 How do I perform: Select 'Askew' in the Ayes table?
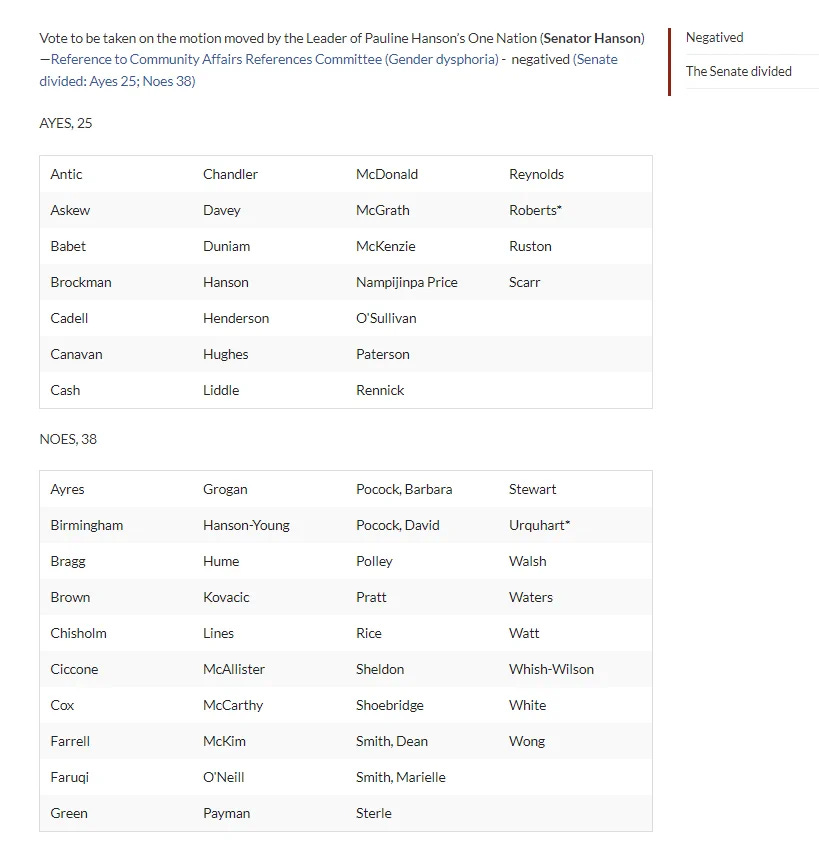[x=70, y=210]
